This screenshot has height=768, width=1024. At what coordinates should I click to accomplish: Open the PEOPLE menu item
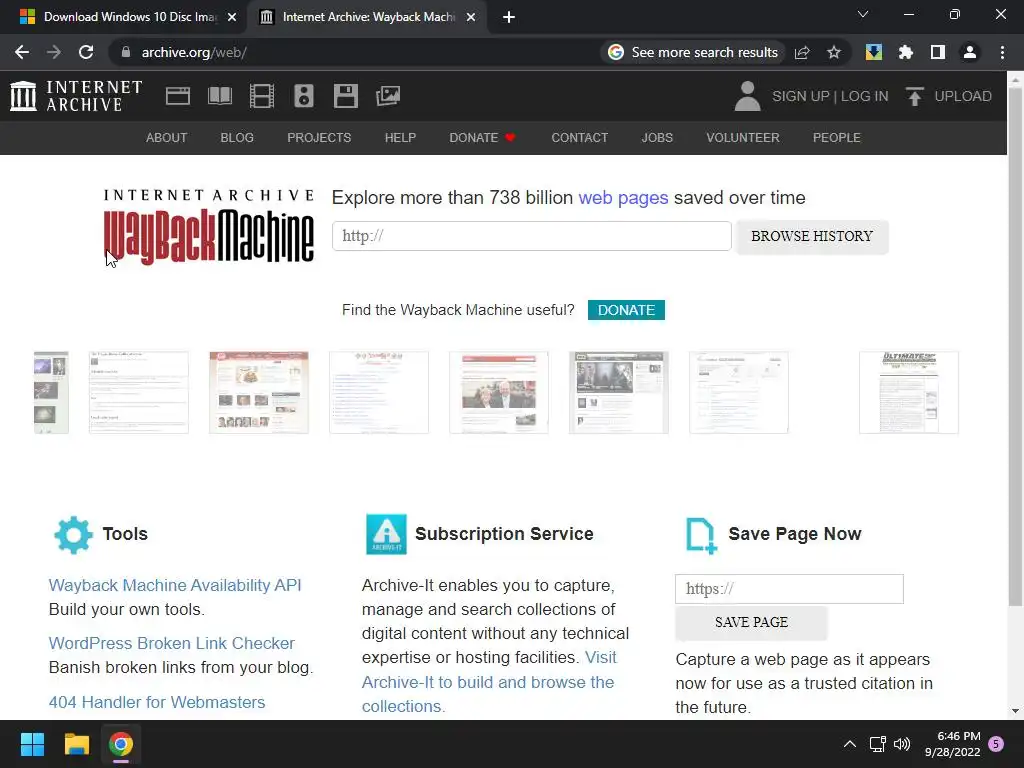837,138
